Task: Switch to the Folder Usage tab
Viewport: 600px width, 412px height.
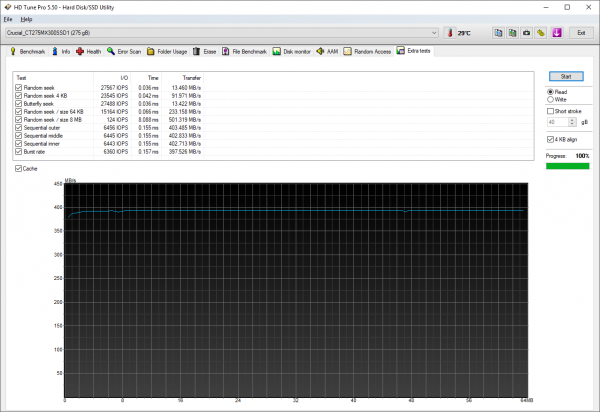Action: pos(167,52)
